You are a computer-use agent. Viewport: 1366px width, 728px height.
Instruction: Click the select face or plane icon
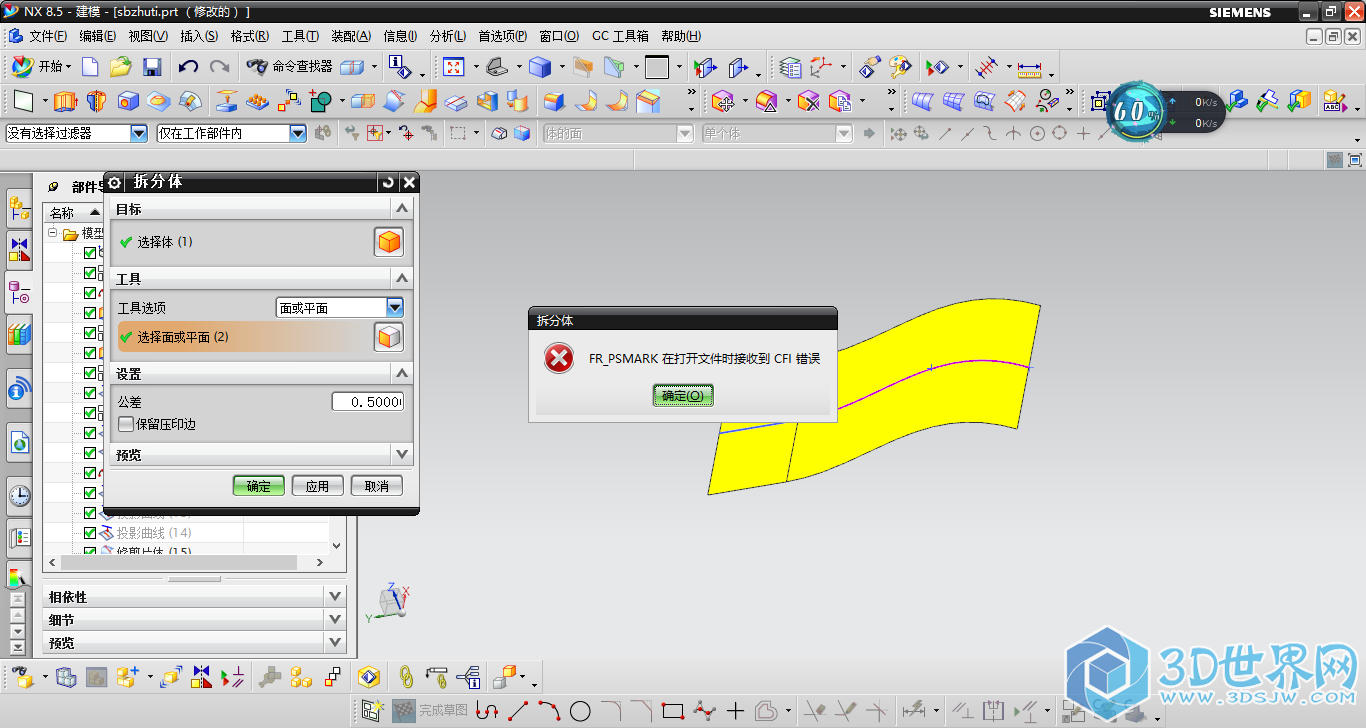389,337
